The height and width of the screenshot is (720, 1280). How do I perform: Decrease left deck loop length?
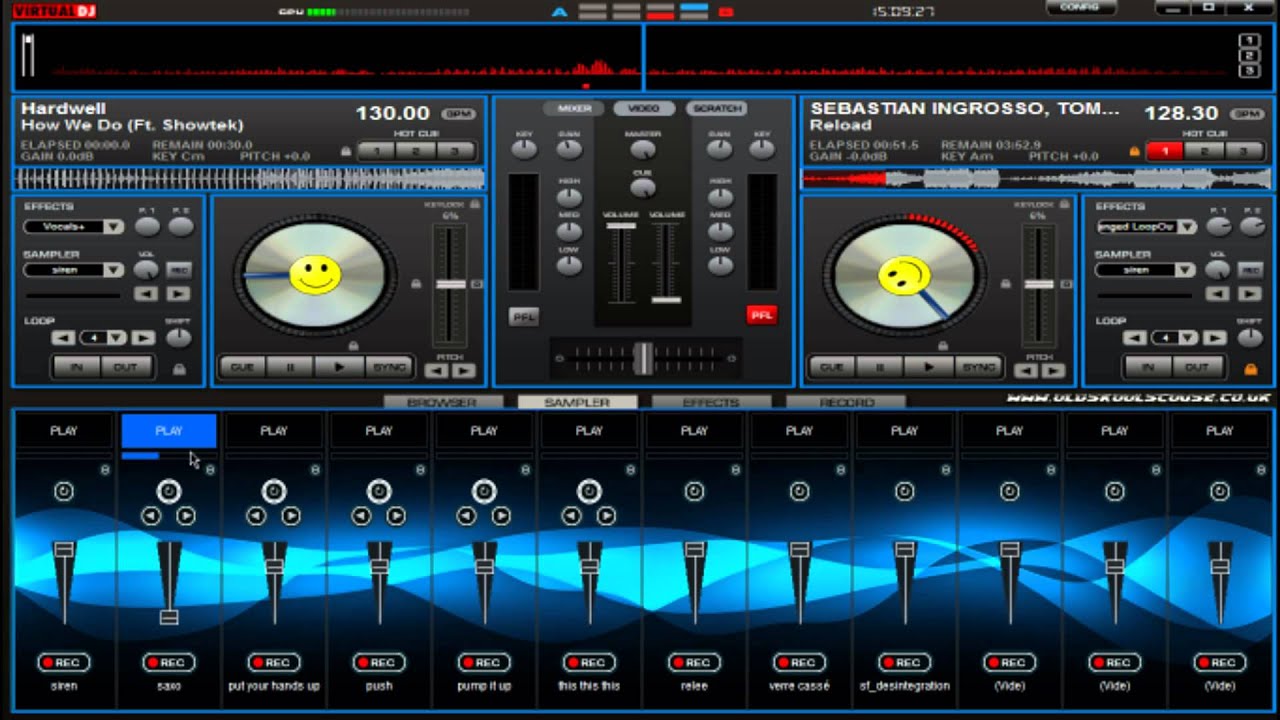63,338
